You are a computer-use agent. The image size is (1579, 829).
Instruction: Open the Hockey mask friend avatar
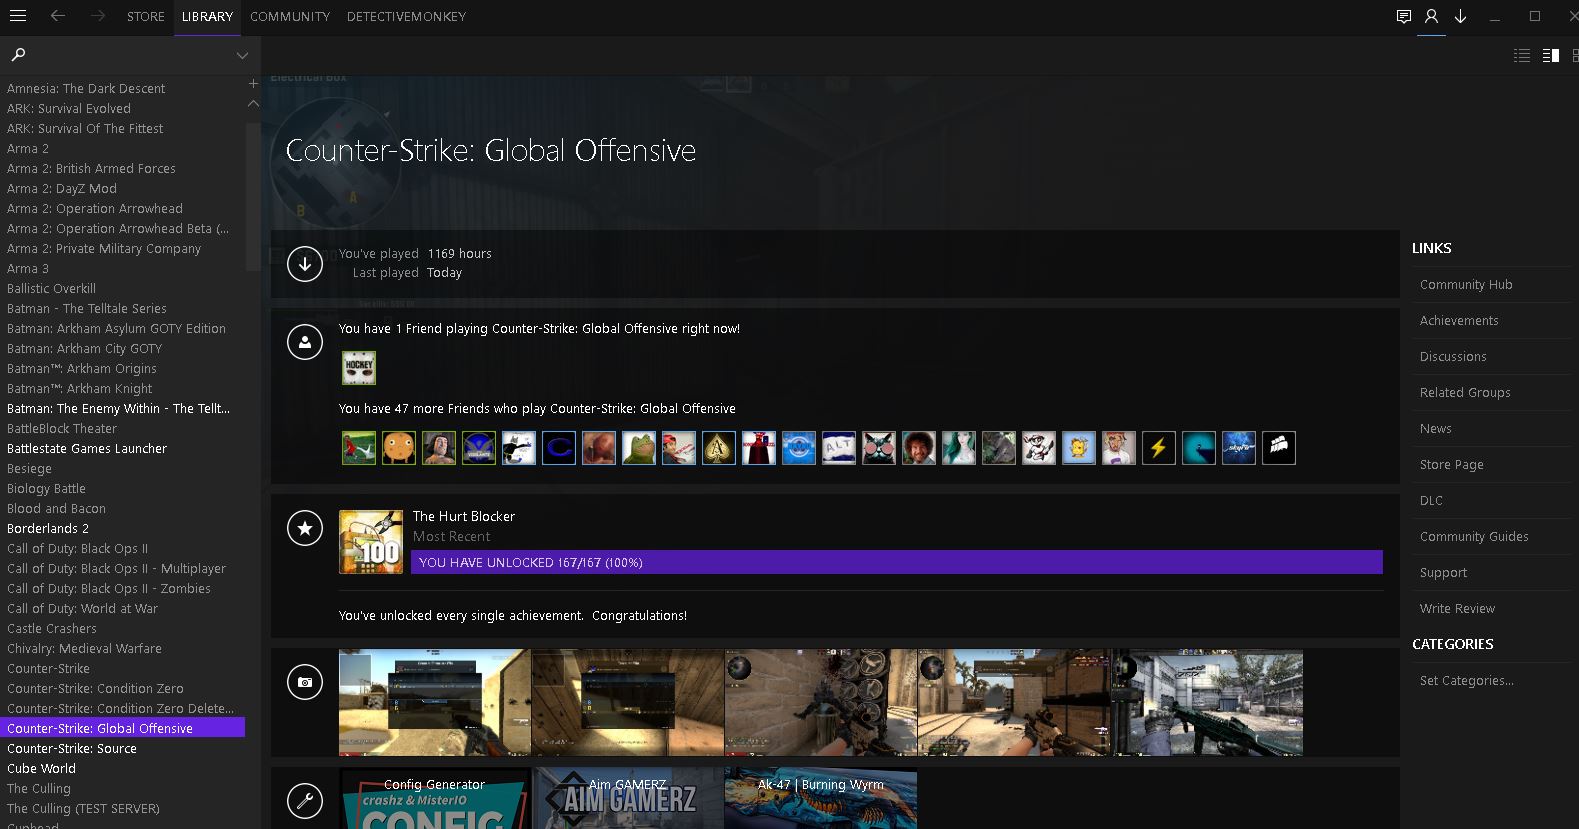[x=359, y=368]
